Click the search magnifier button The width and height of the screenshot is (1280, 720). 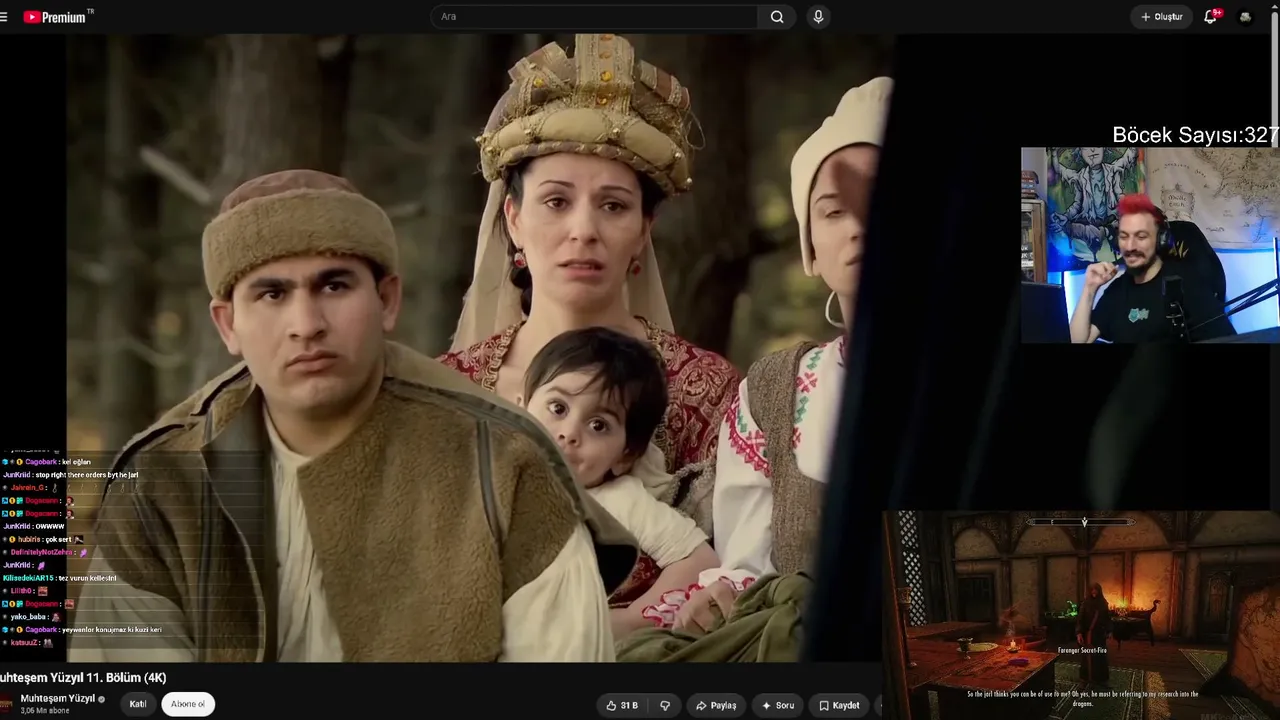777,17
